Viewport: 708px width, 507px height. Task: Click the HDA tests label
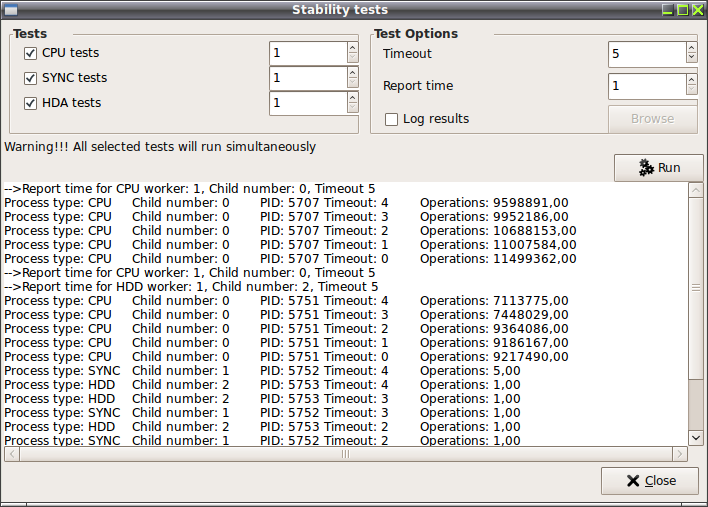click(71, 103)
